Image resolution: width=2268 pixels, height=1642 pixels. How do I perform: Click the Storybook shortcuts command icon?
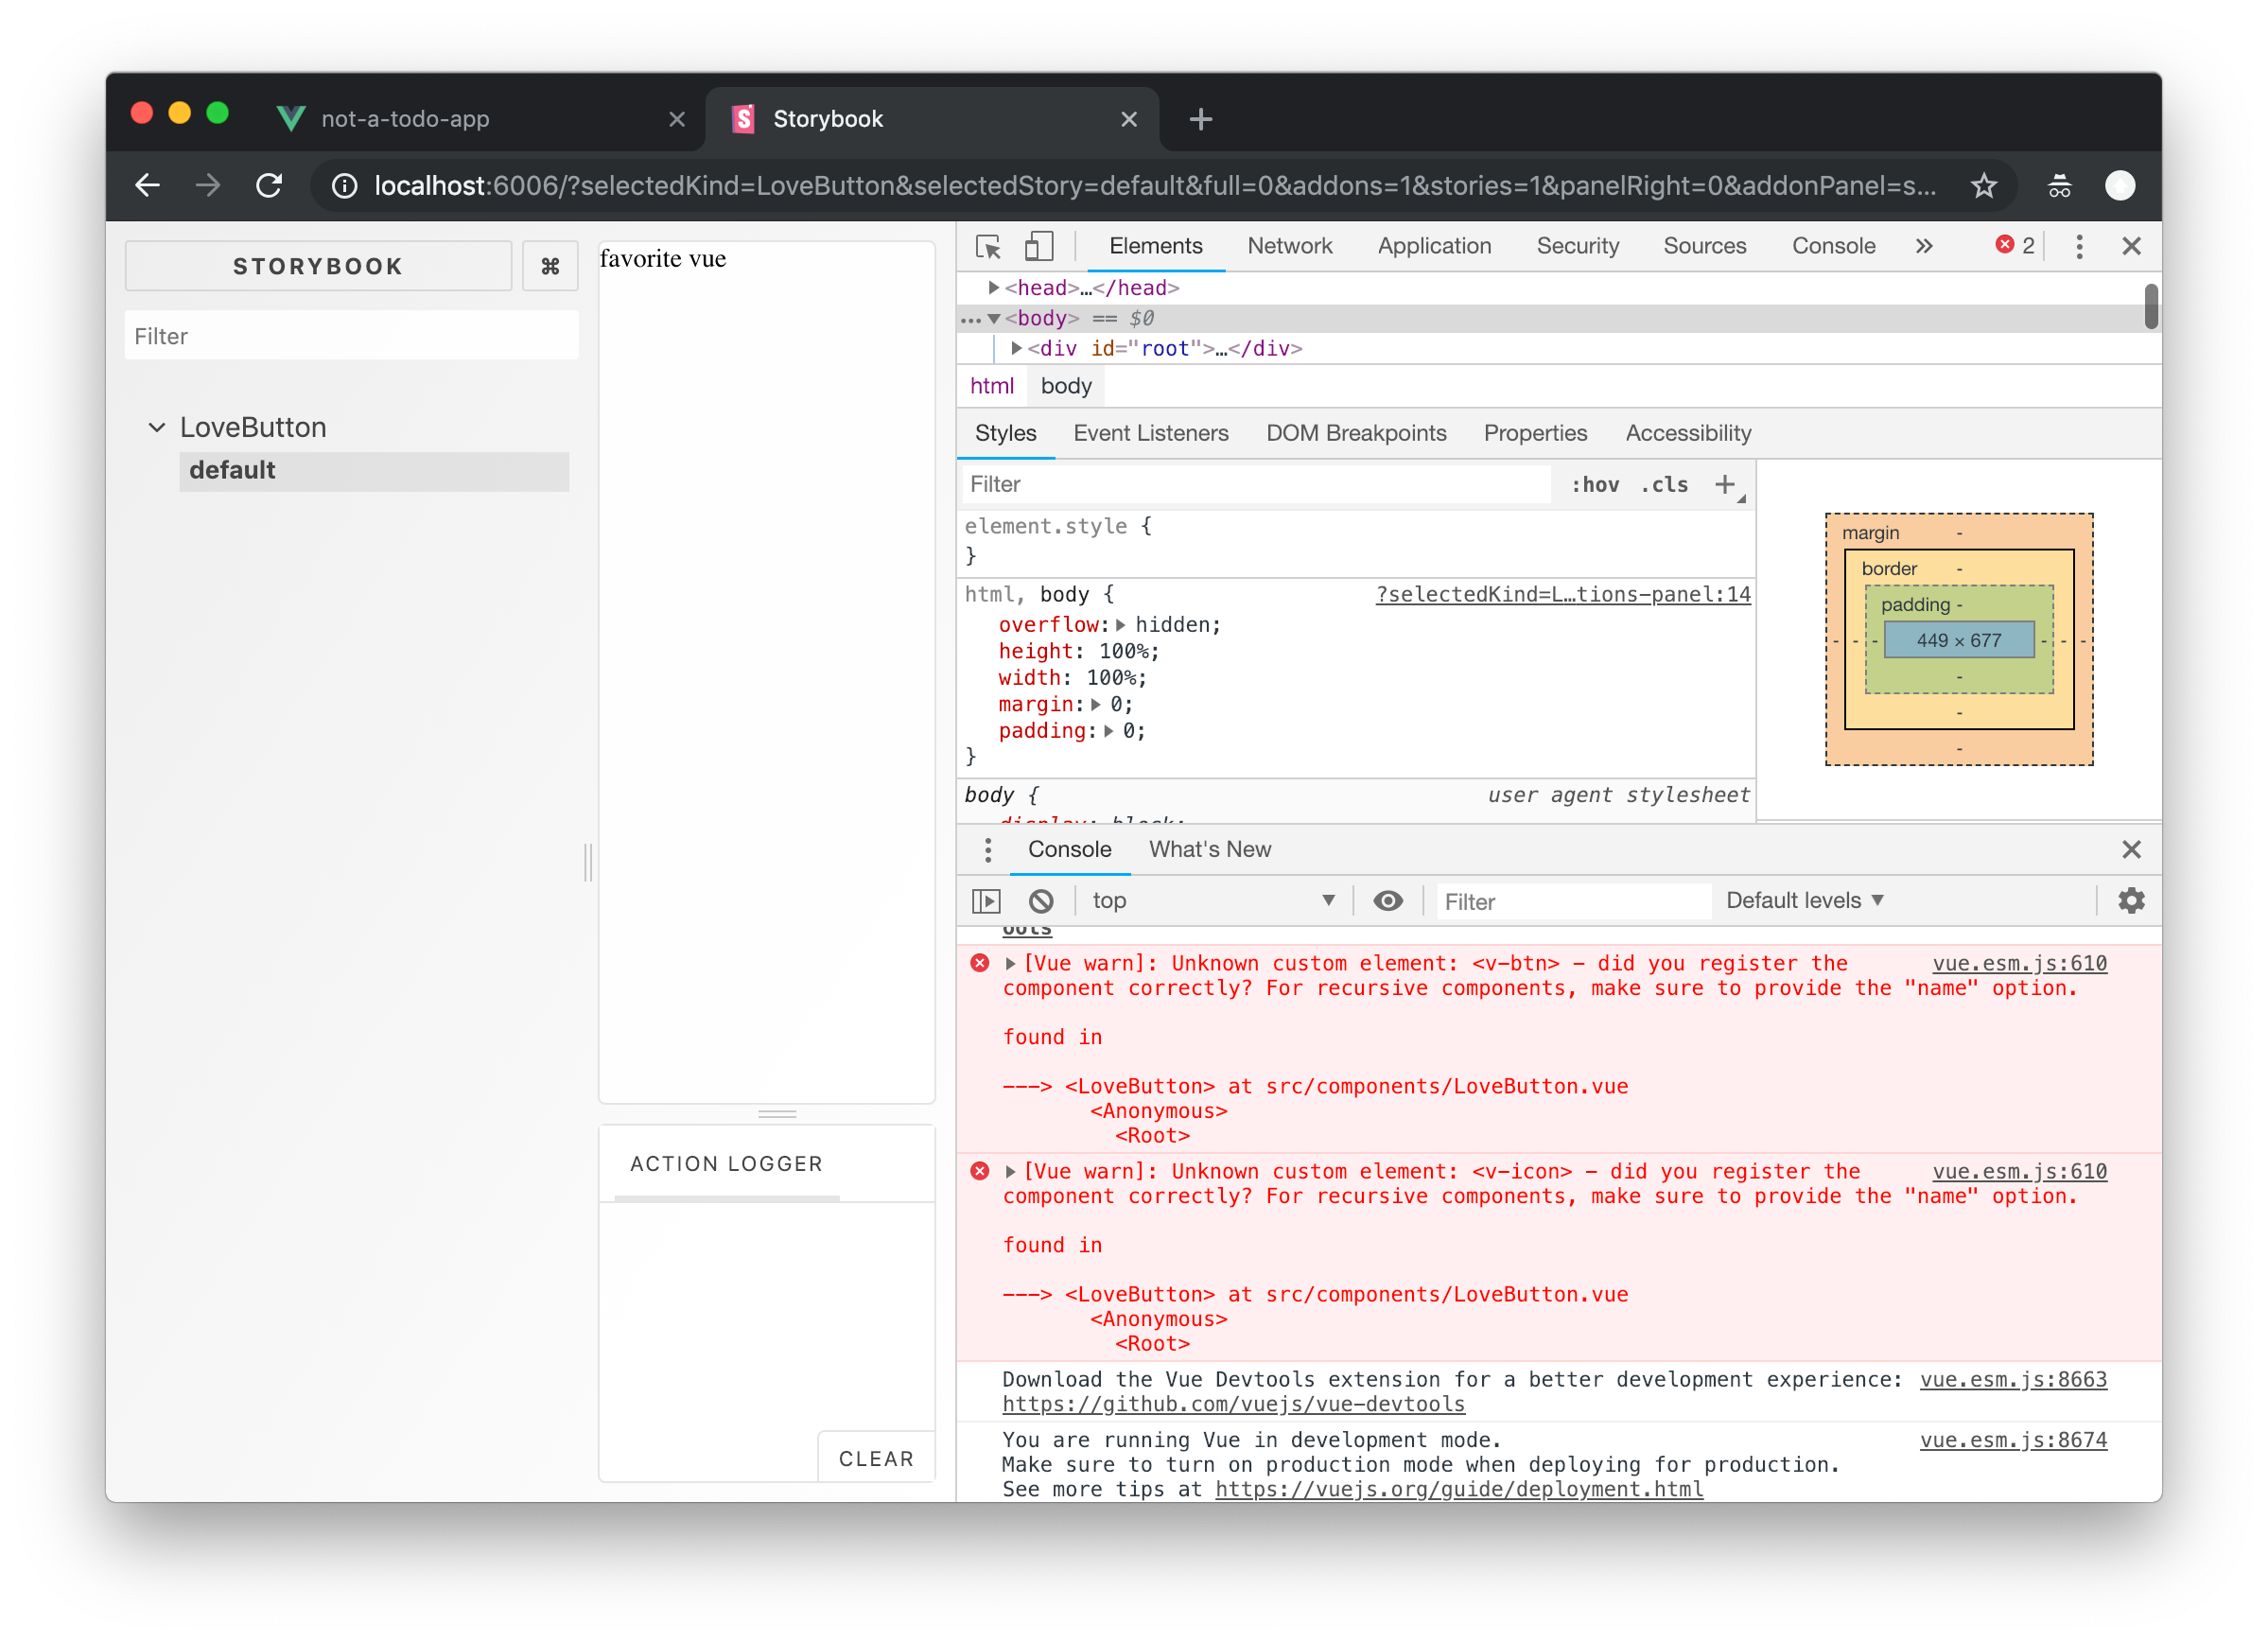coord(550,266)
